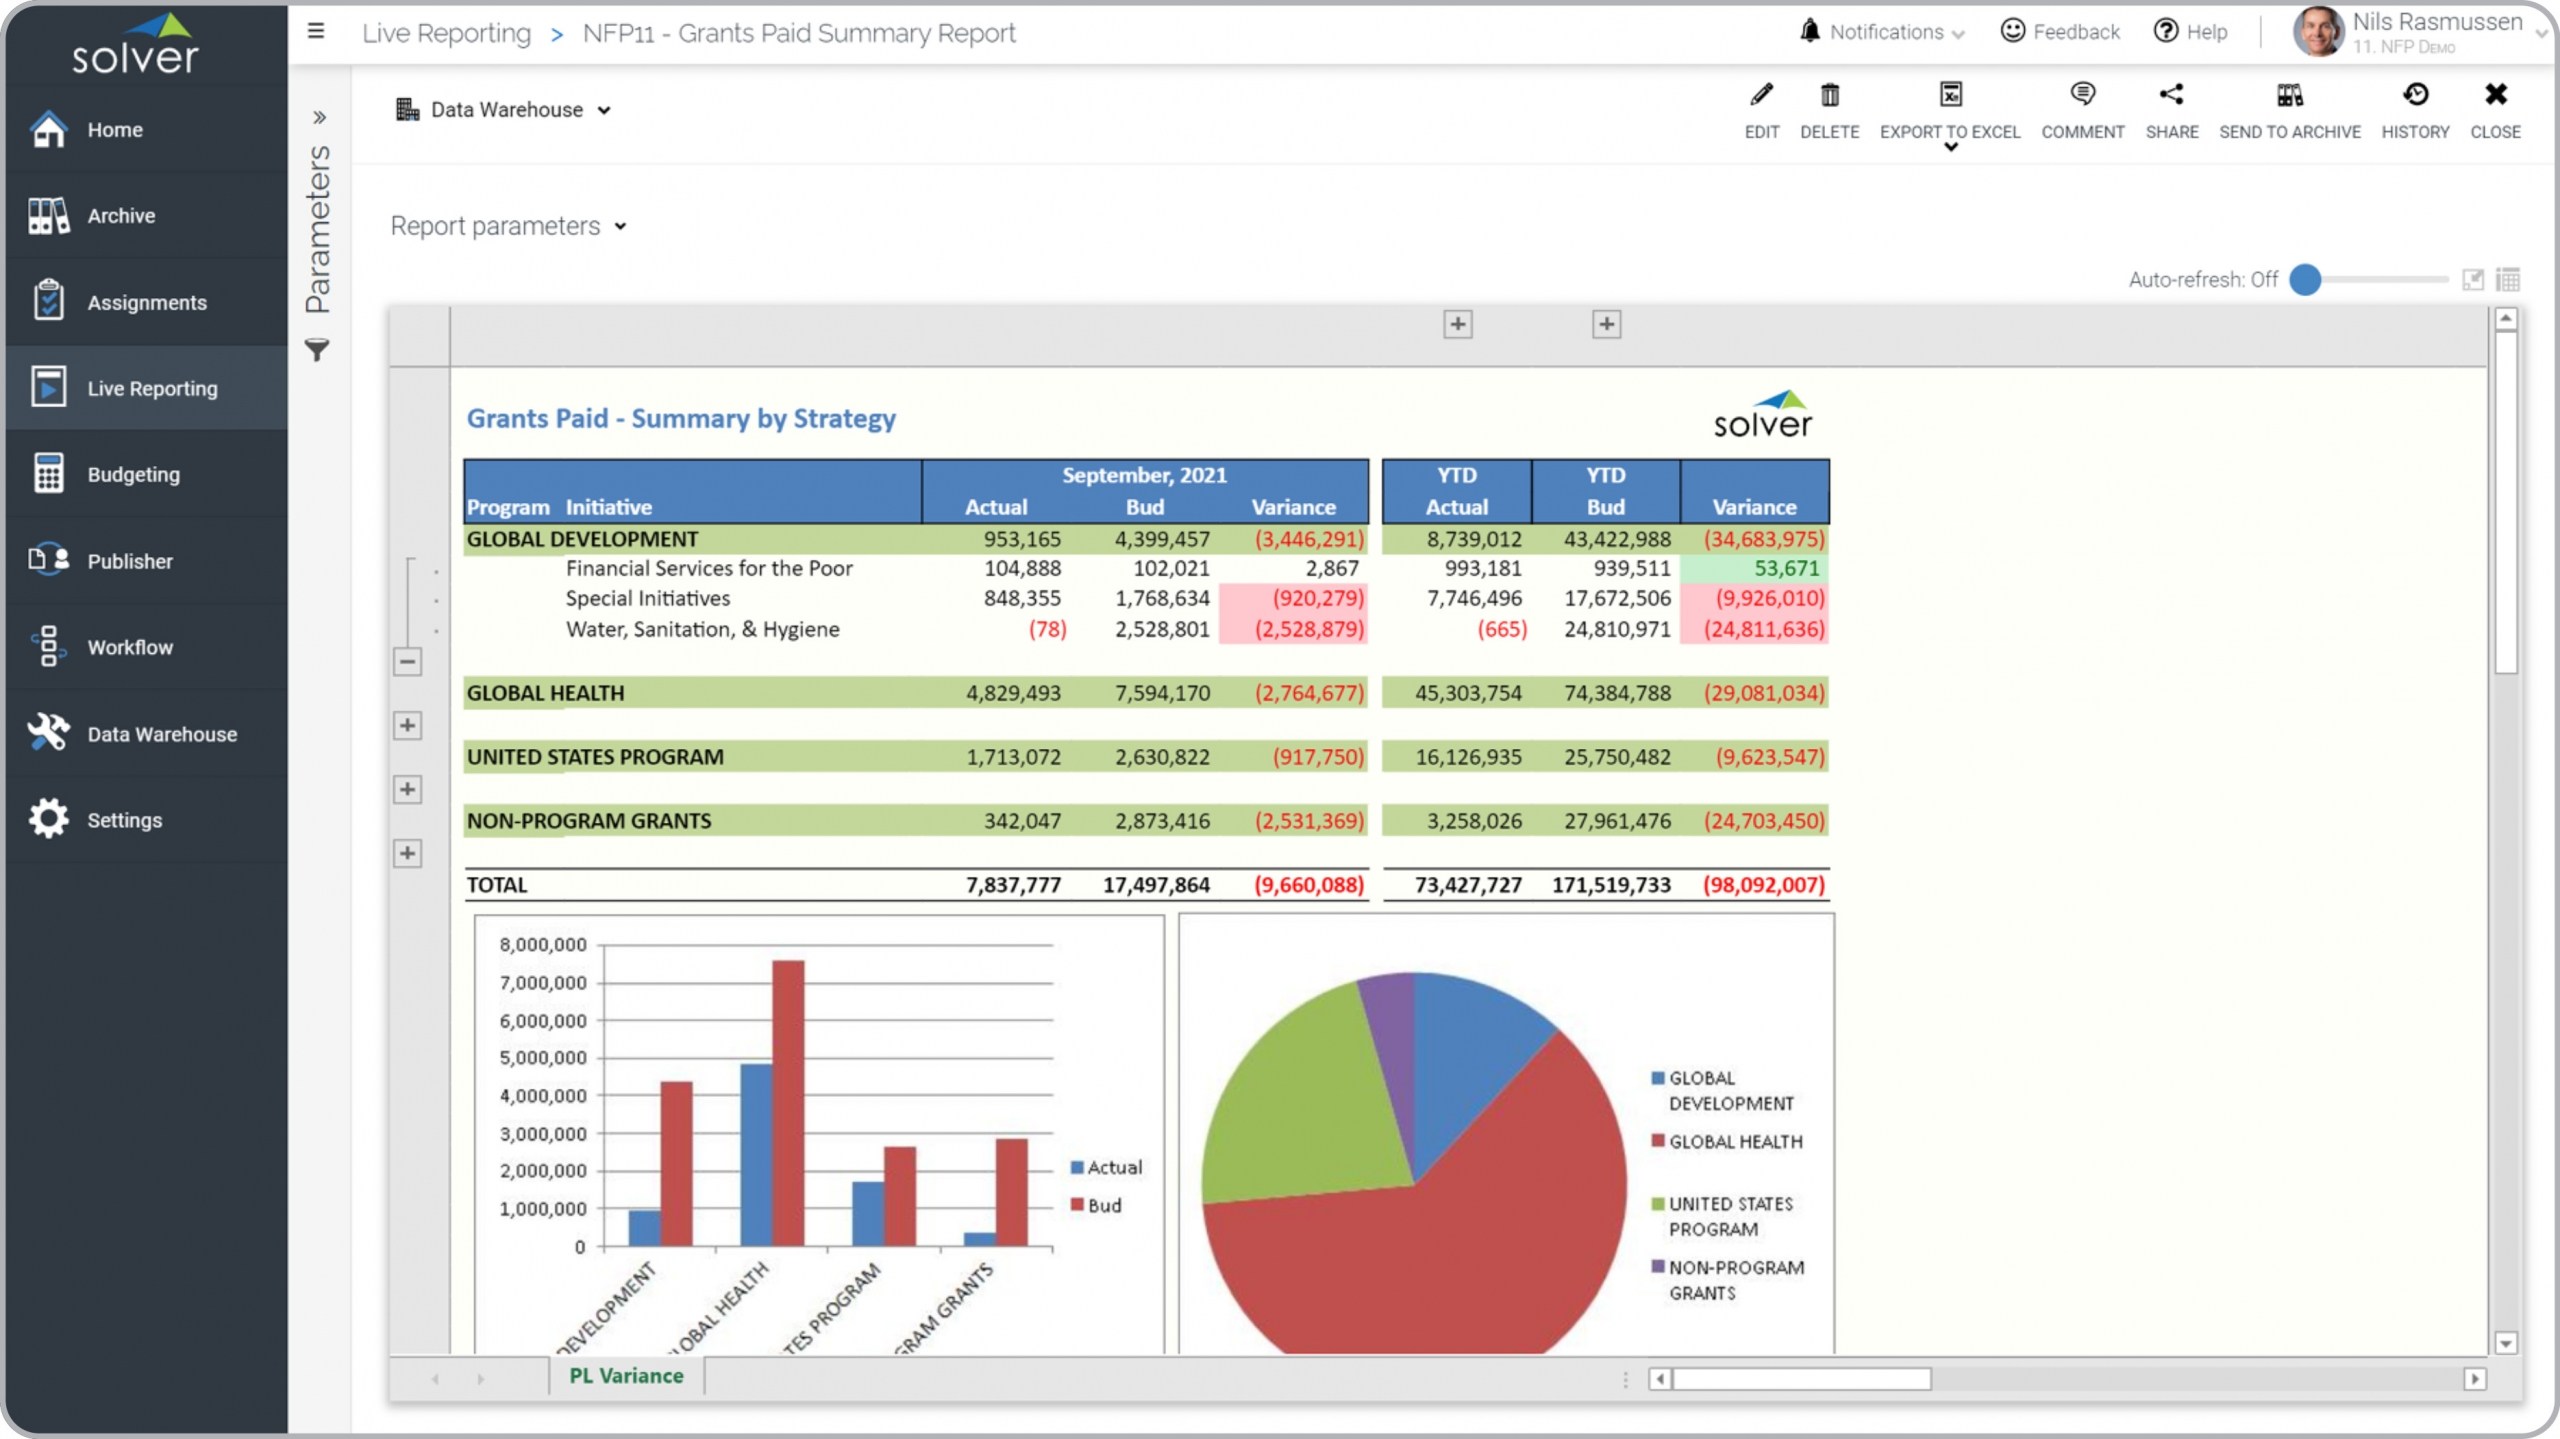Select the PL Variance sheet tab
The image size is (2560, 1439).
click(626, 1376)
